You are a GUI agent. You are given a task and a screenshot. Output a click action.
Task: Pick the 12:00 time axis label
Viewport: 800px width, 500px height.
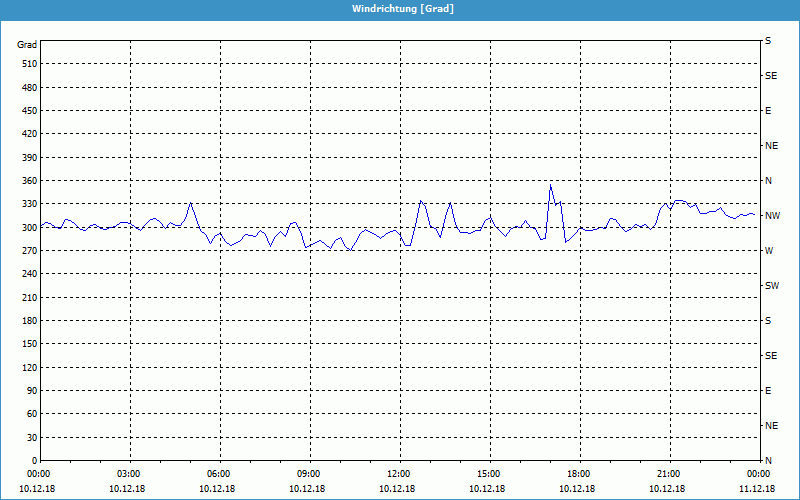pos(398,474)
